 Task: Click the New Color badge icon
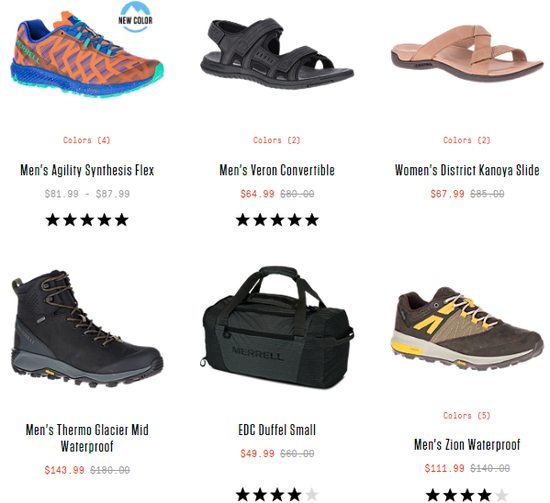pos(135,17)
